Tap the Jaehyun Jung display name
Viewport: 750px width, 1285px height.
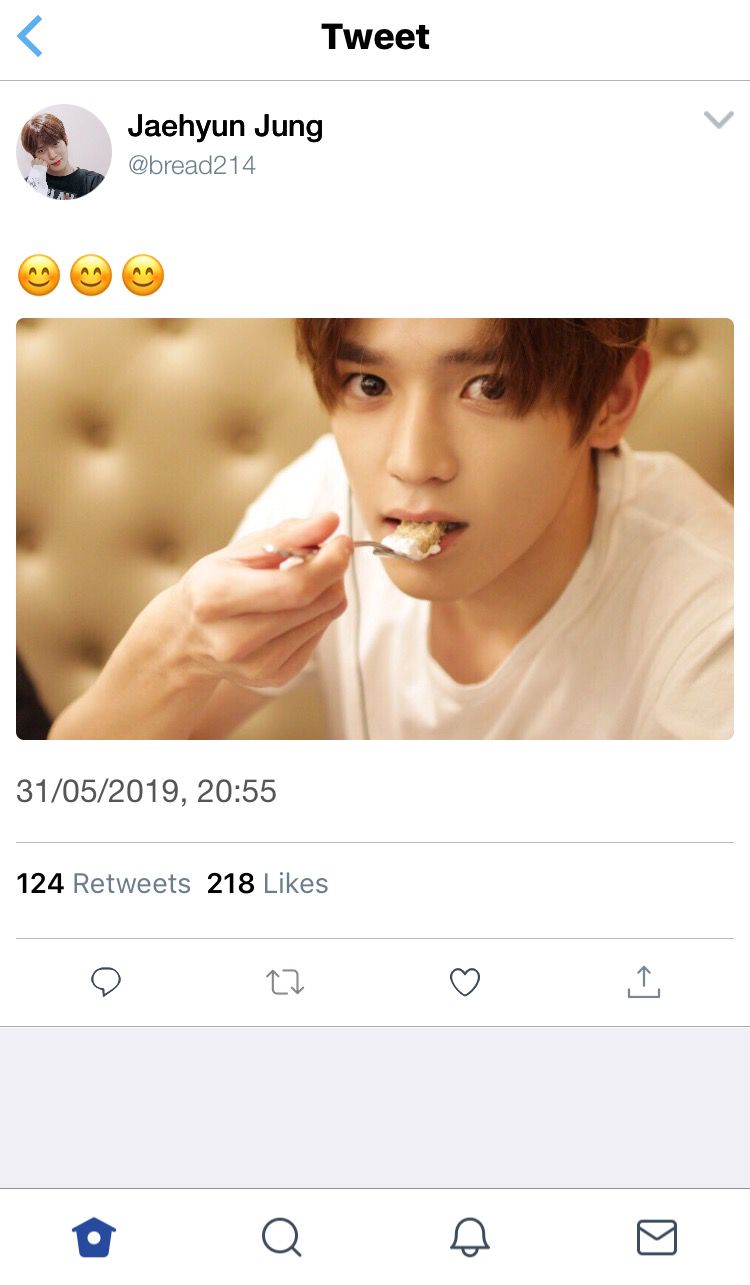[x=225, y=127]
